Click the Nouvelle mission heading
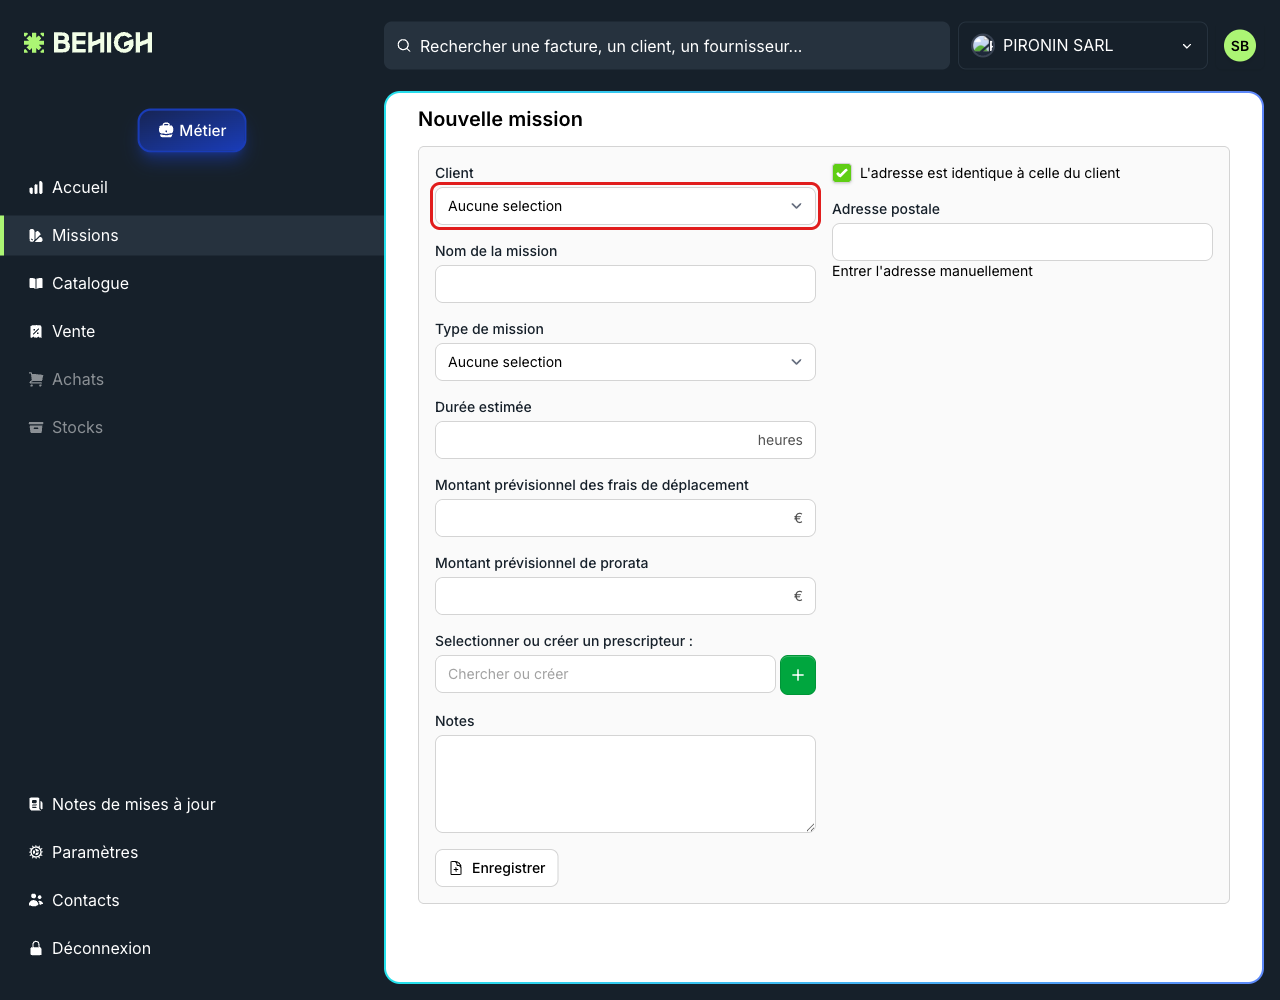Image resolution: width=1280 pixels, height=1000 pixels. point(500,119)
